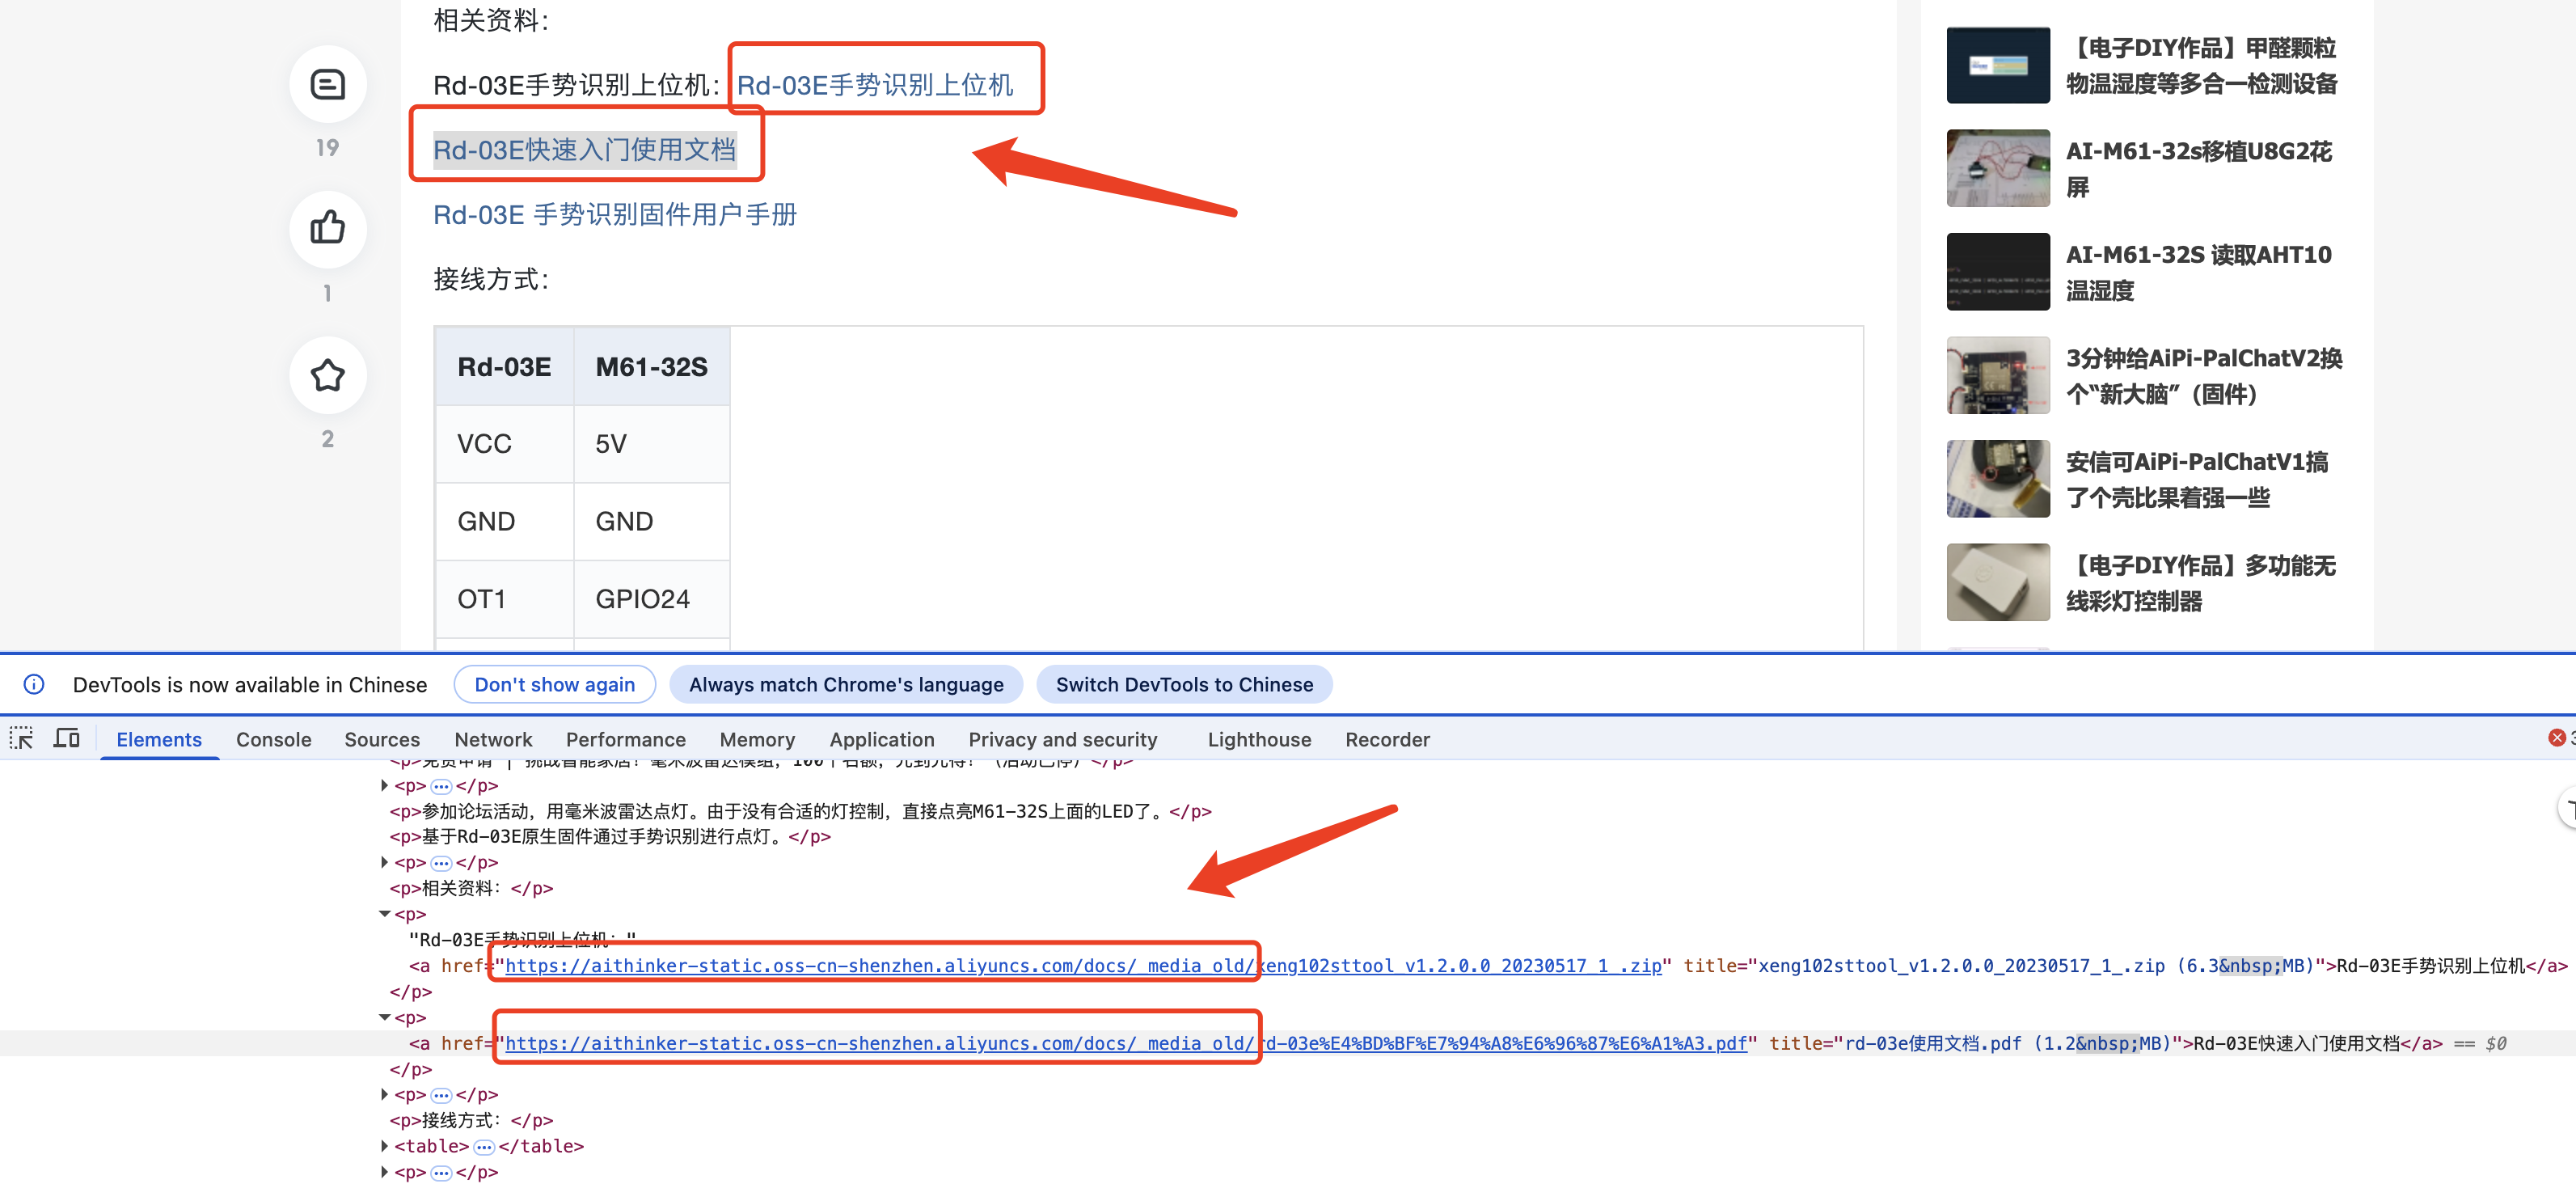Toggle the device toolbar icon

pyautogui.click(x=67, y=739)
